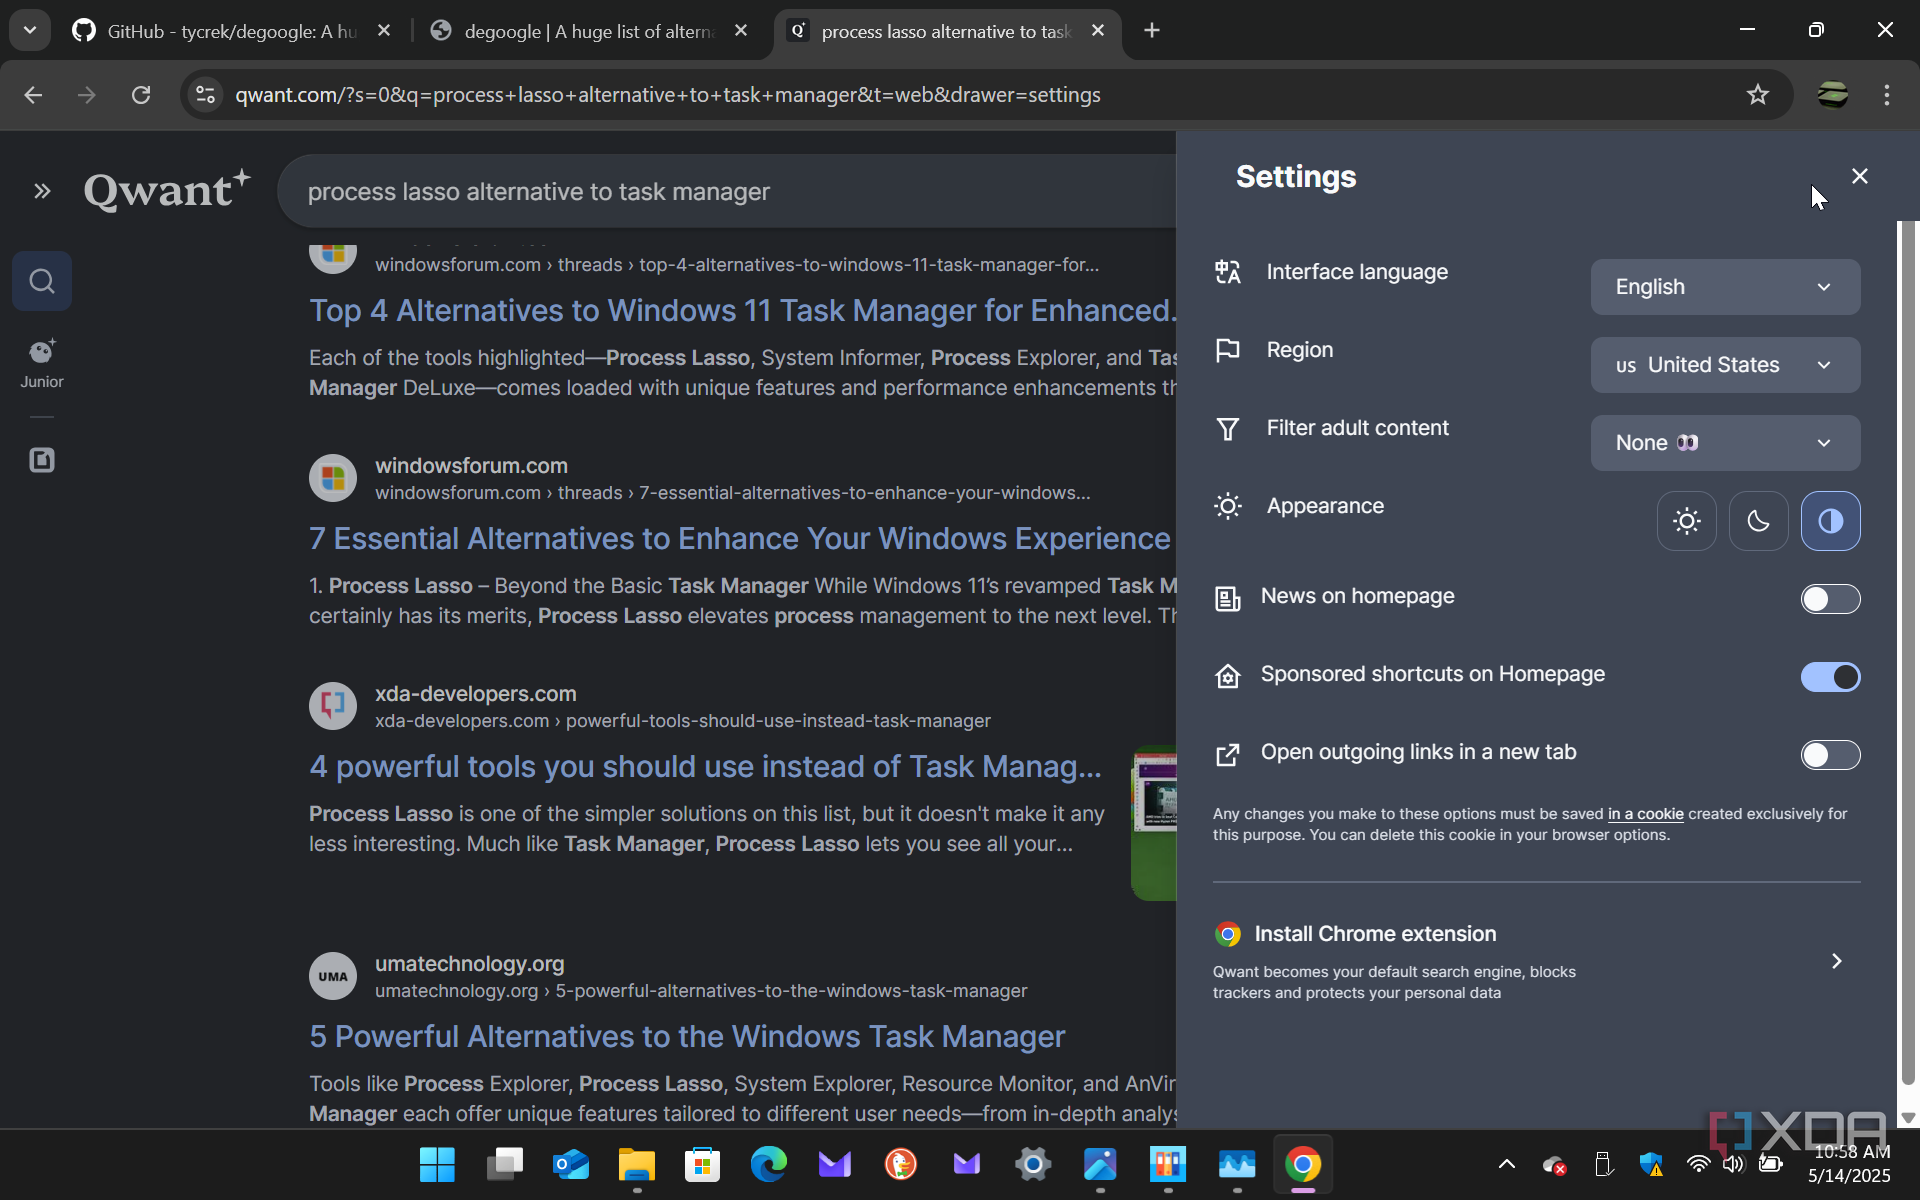Click the News on homepage newspaper icon
The image size is (1920, 1200).
(1227, 598)
